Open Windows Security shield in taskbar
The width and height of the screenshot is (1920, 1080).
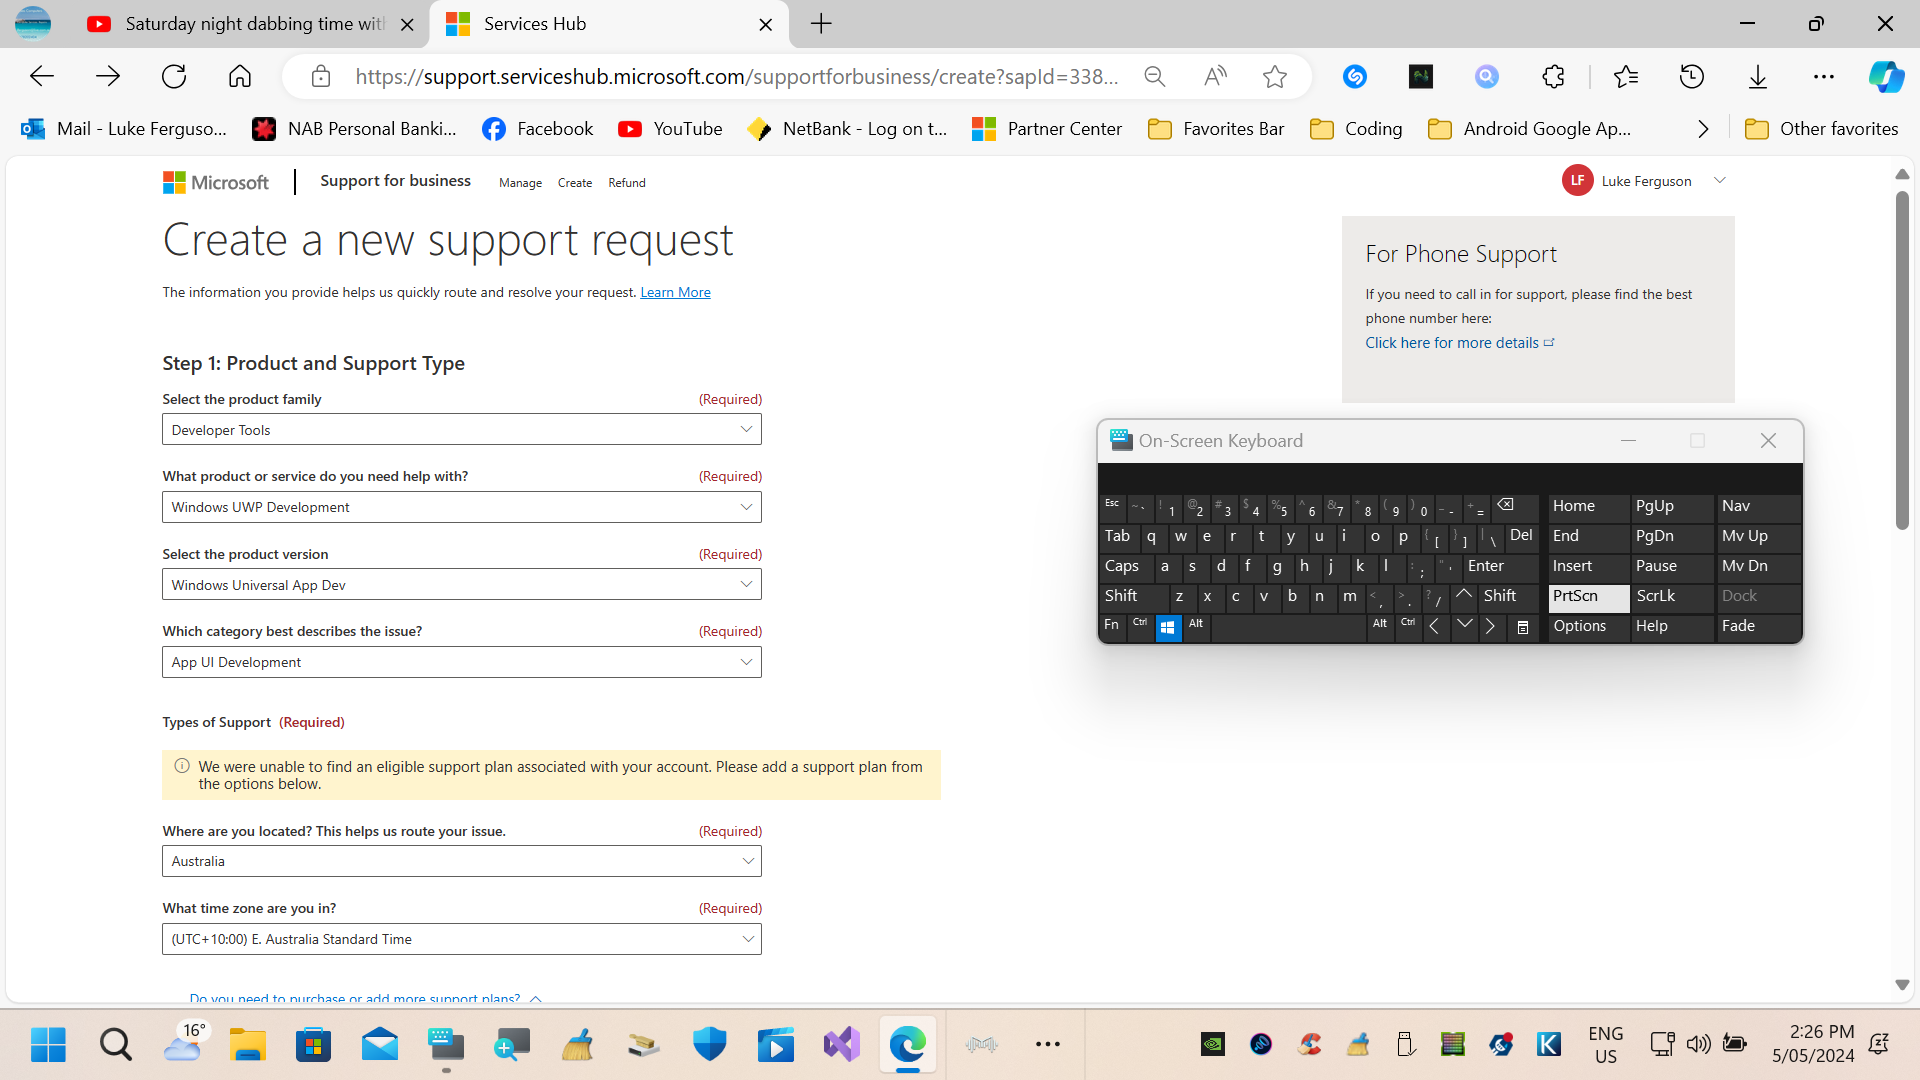pos(710,1045)
